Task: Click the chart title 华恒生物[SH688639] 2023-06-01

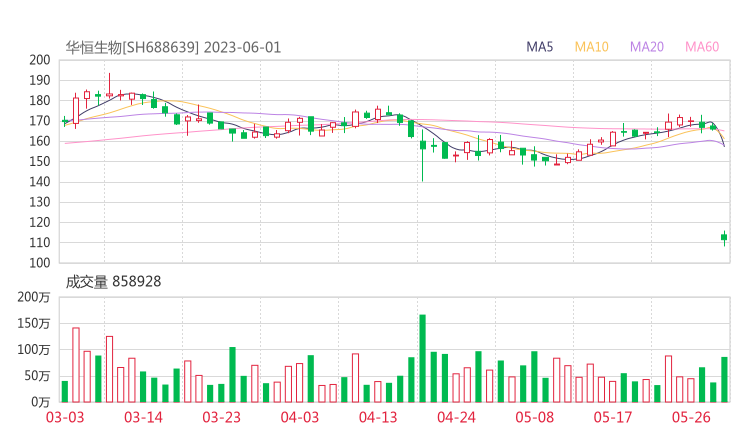Action: coord(173,47)
